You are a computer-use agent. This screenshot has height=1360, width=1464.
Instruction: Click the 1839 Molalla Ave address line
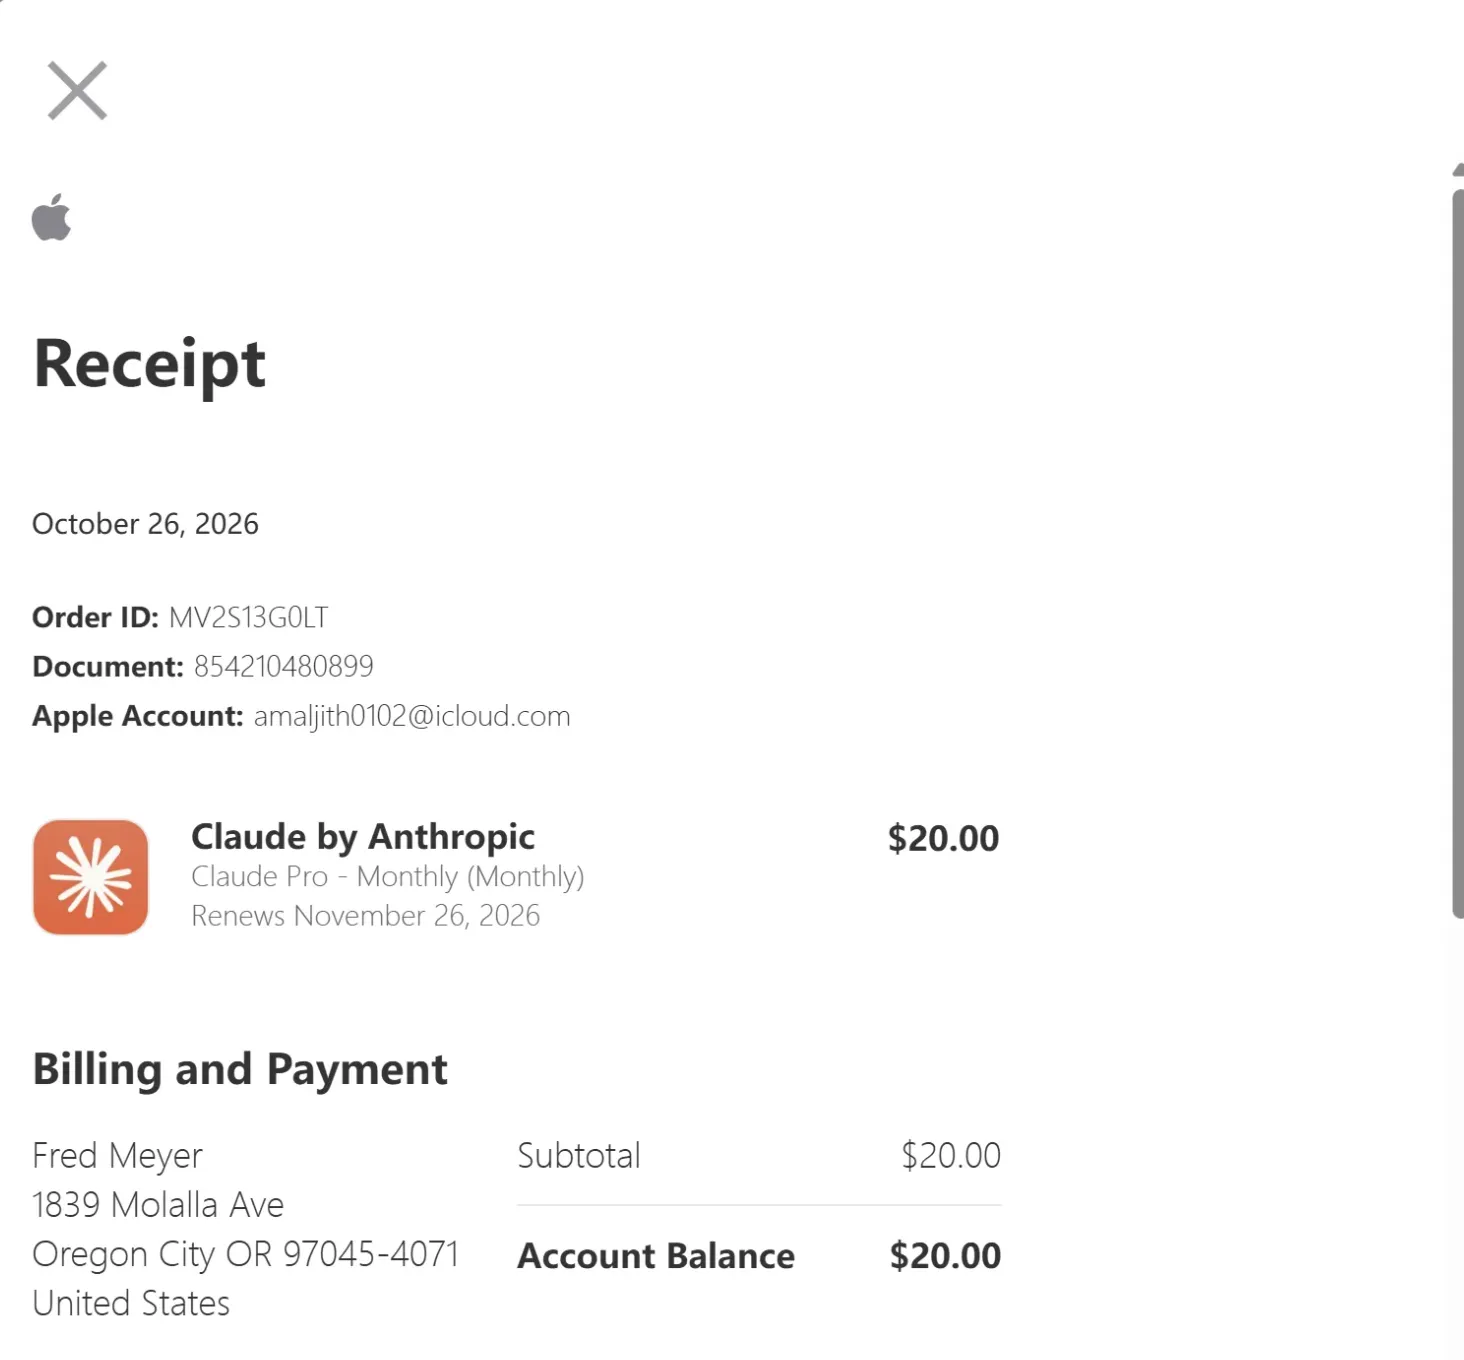pos(158,1205)
